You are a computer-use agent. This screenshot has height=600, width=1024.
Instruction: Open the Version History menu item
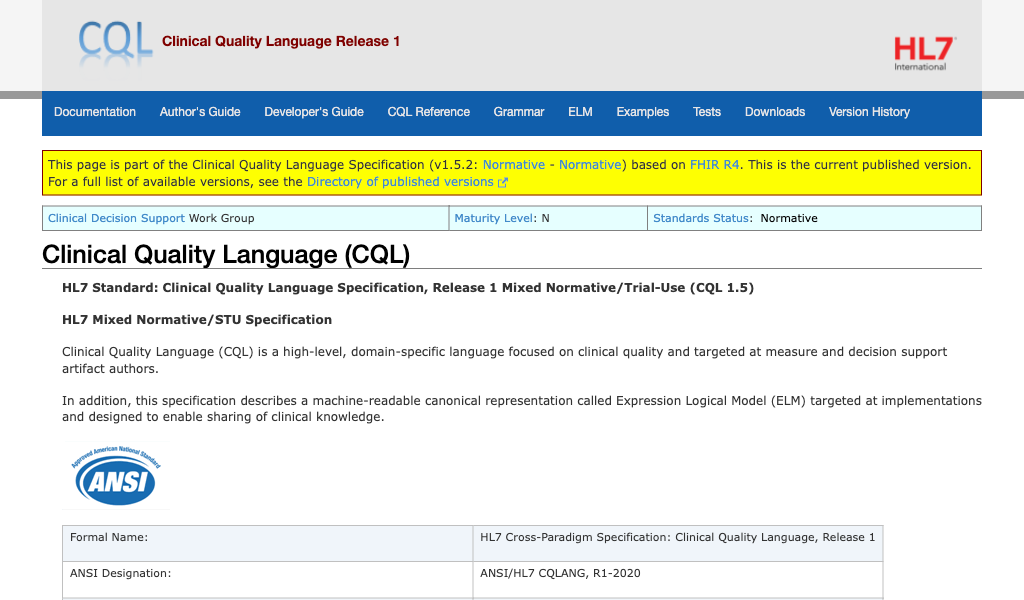(869, 112)
